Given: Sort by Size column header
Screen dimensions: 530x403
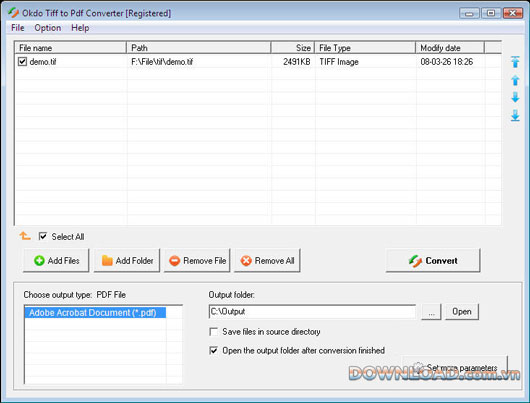Looking at the screenshot, I should (293, 48).
